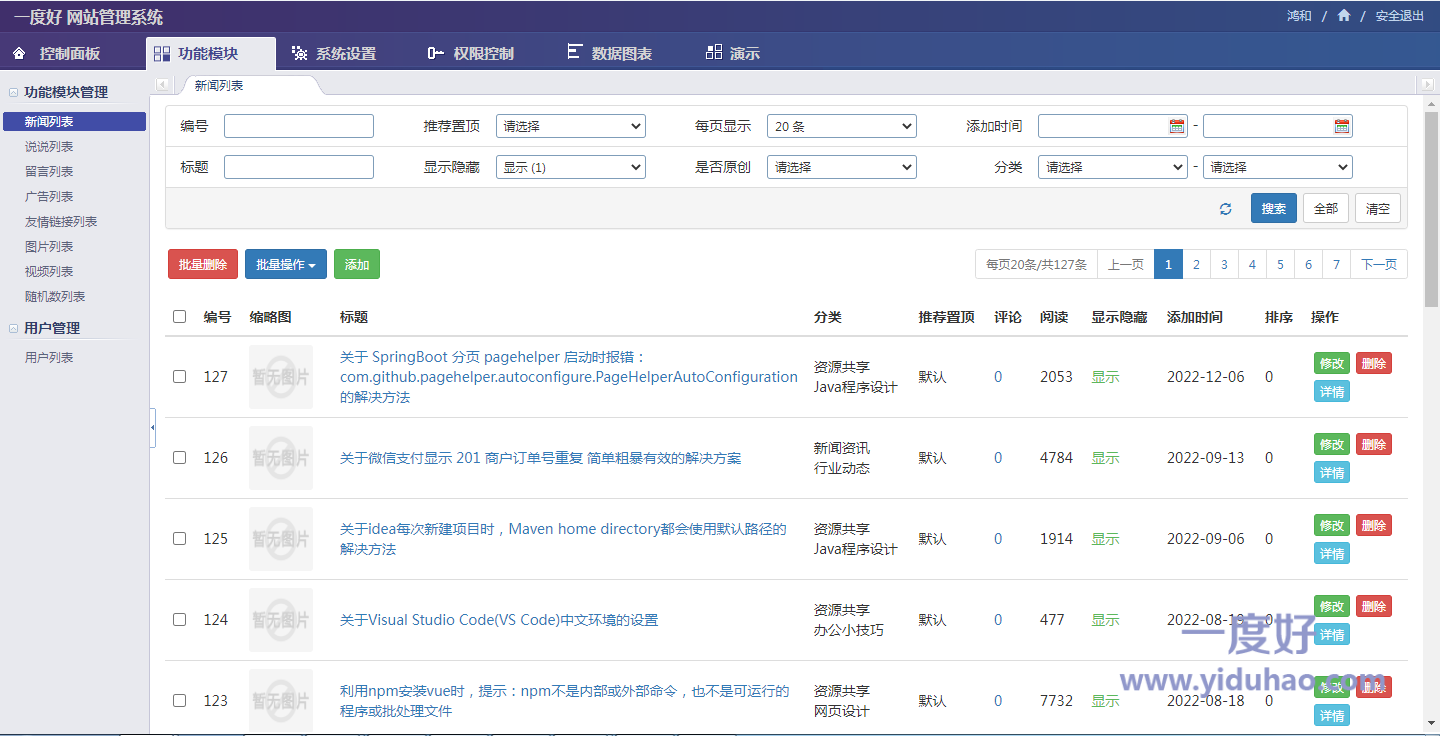Image resolution: width=1440 pixels, height=736 pixels.
Task: Check the checkbox for row 126
Action: [180, 458]
